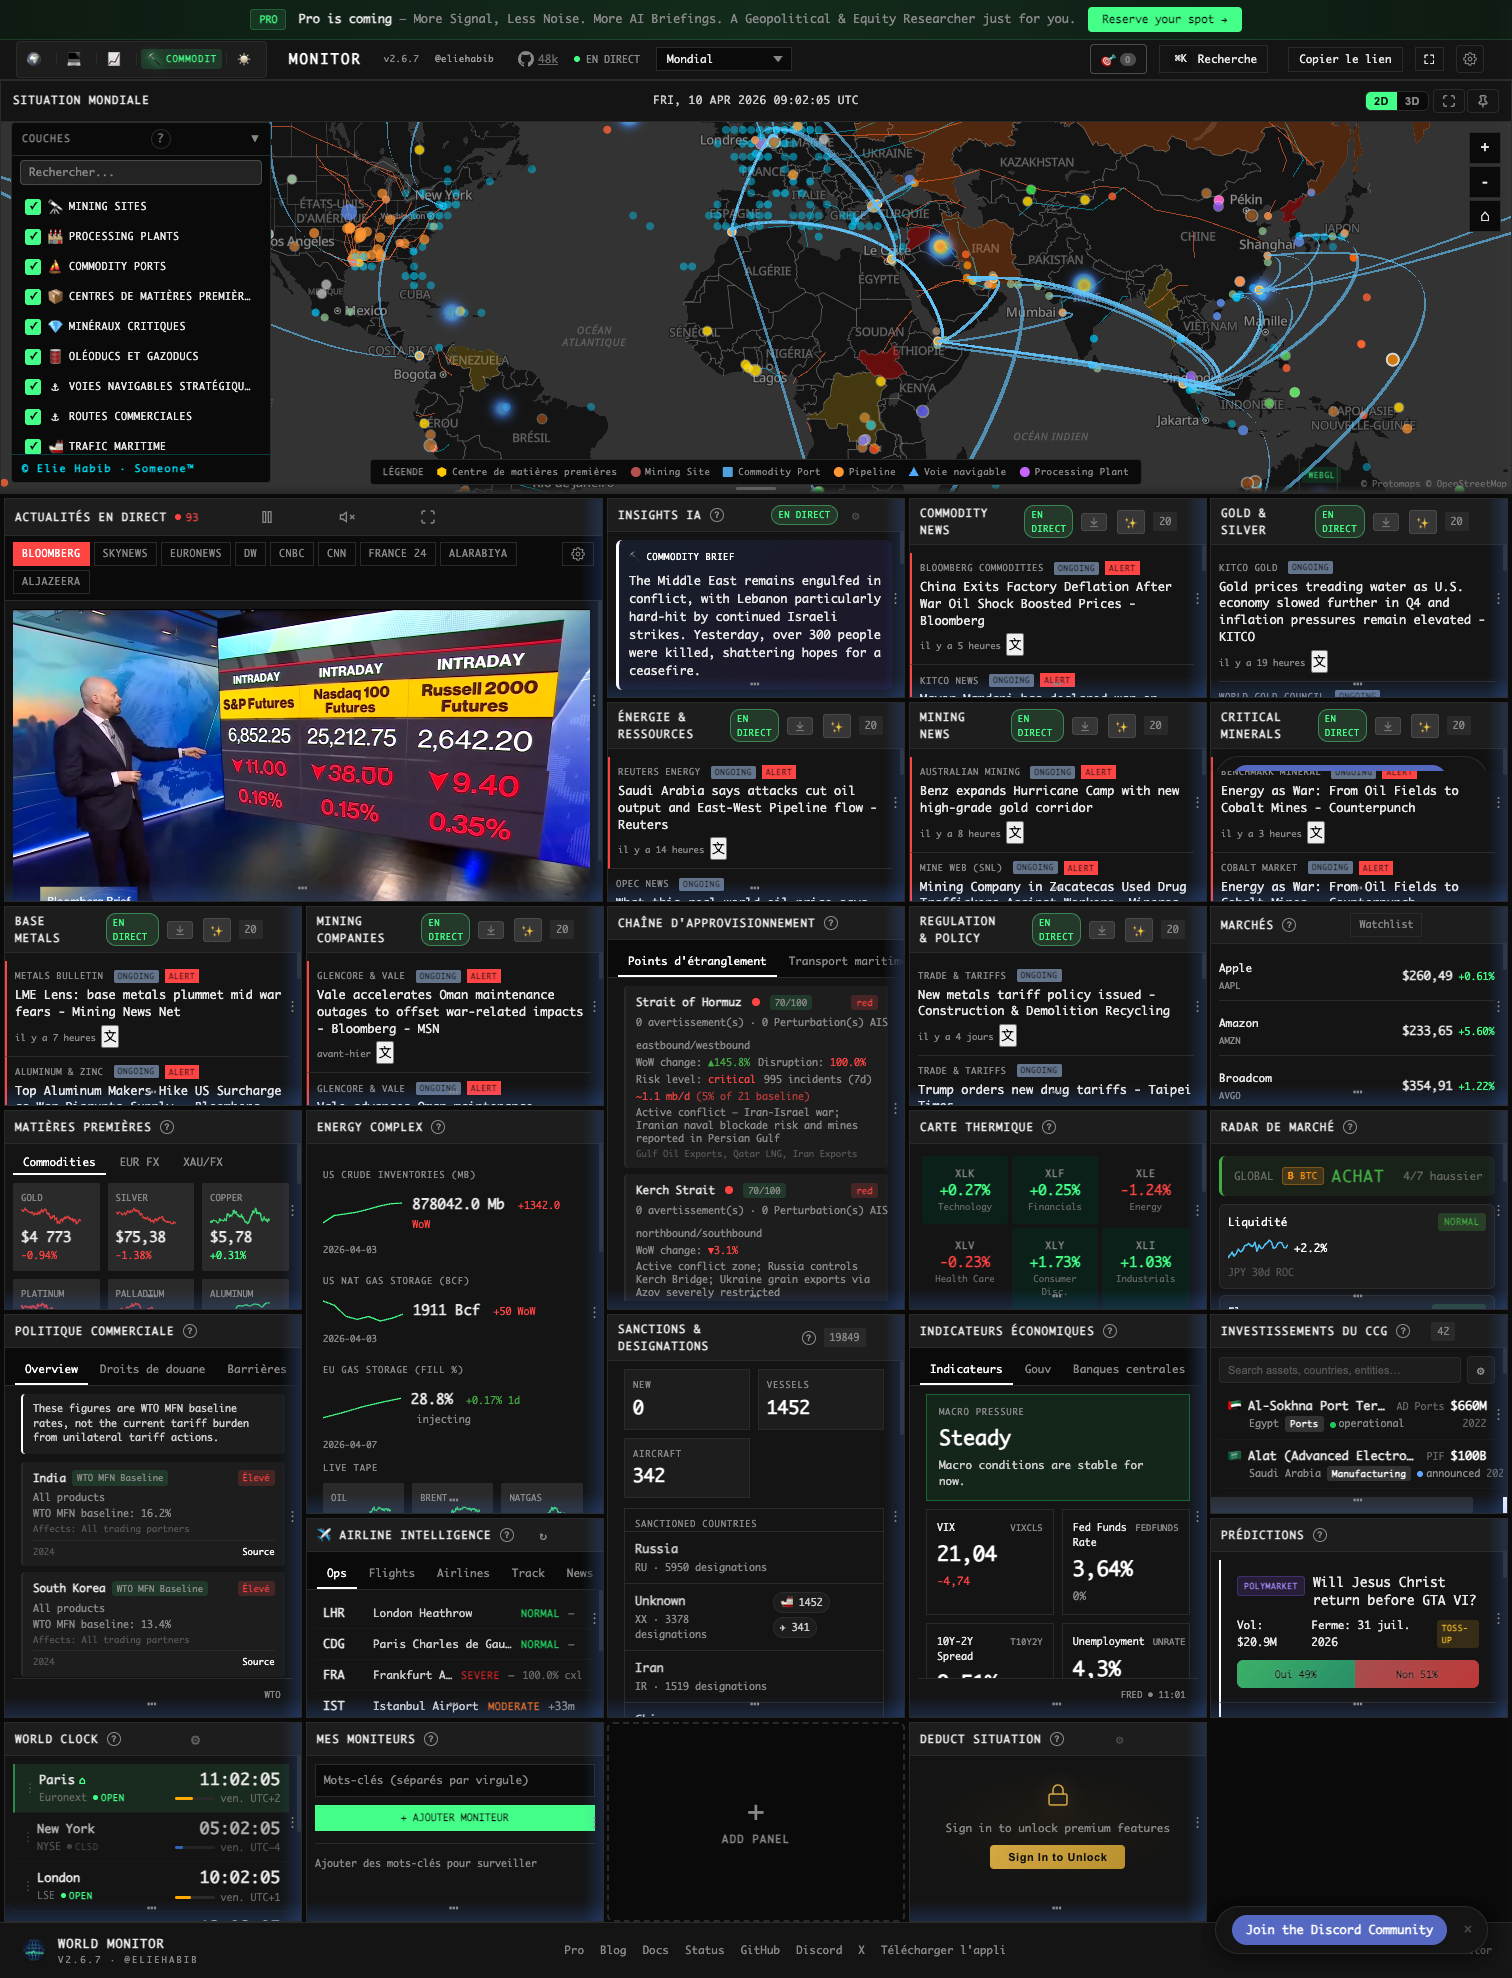Open the Mondial region dropdown
The image size is (1512, 1978).
point(723,59)
